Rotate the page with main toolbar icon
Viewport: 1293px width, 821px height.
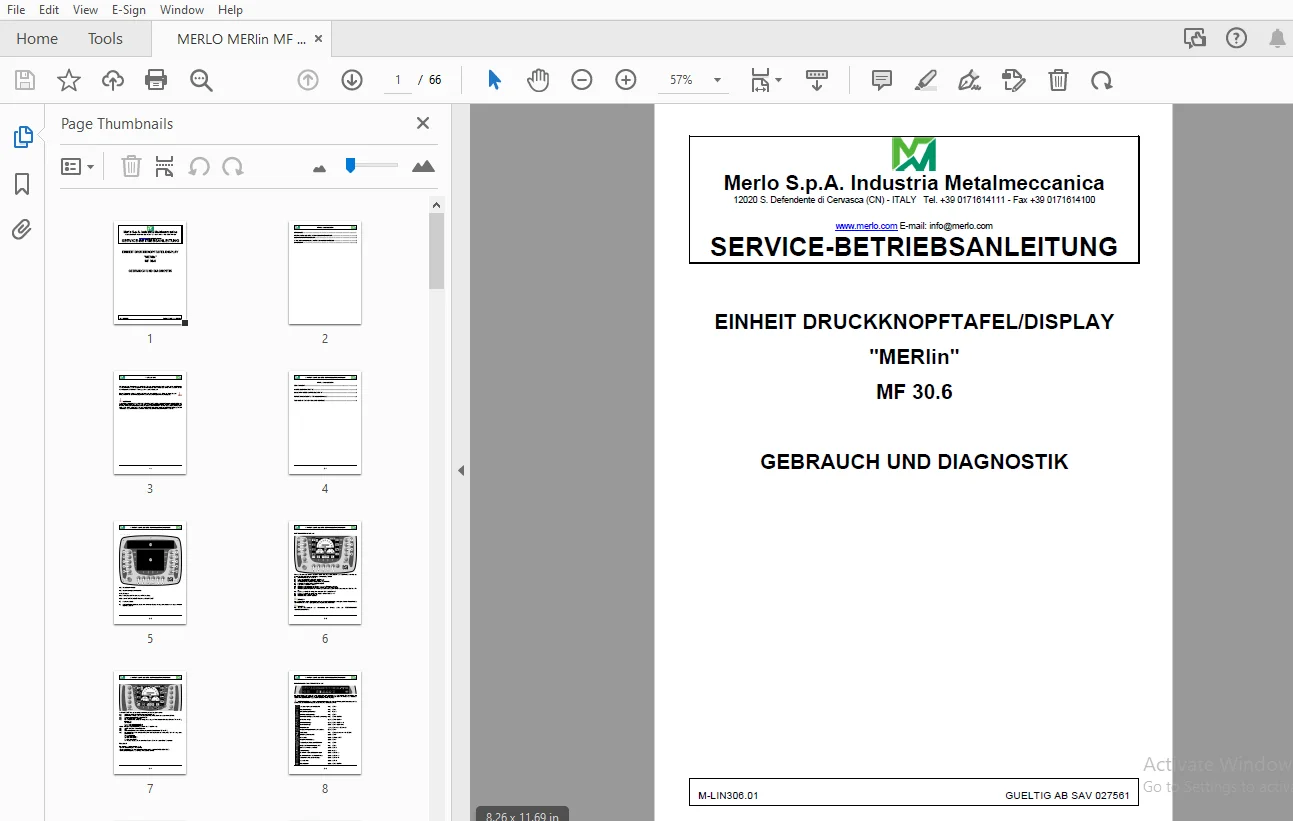[1102, 80]
